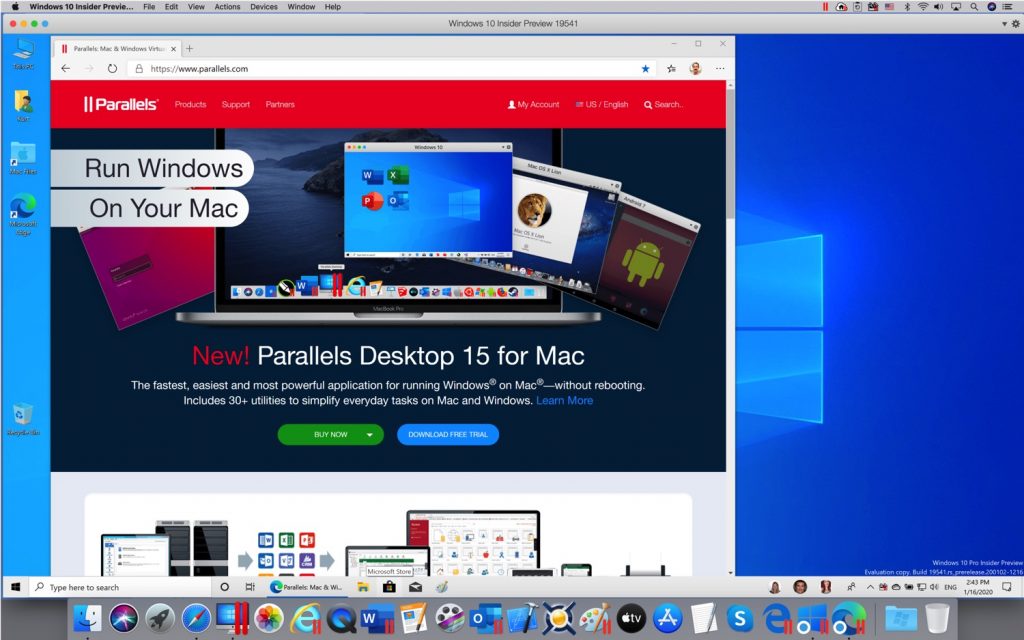
Task: Follow the Learn More link
Action: pos(563,398)
